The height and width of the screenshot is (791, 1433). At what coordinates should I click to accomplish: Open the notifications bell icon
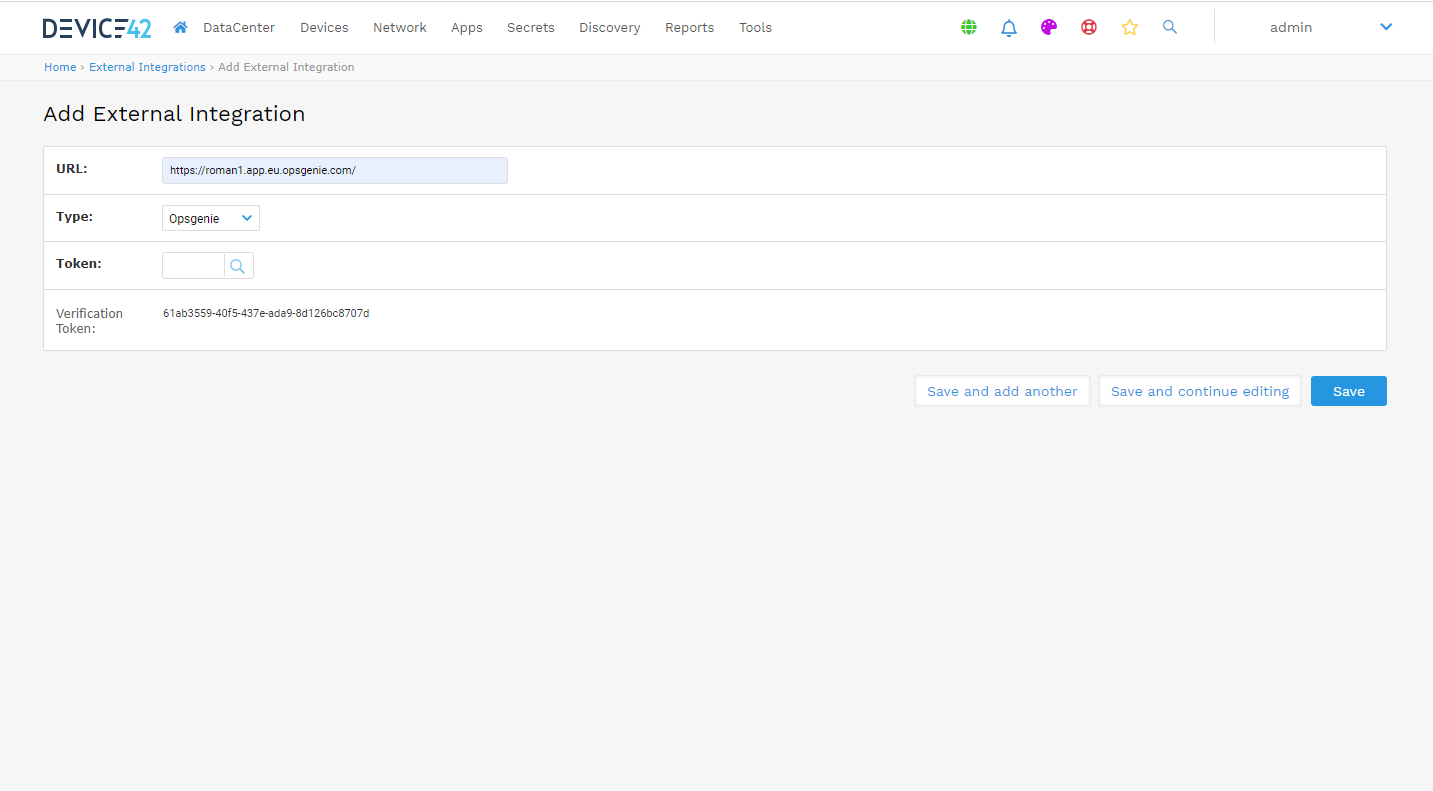tap(1009, 28)
